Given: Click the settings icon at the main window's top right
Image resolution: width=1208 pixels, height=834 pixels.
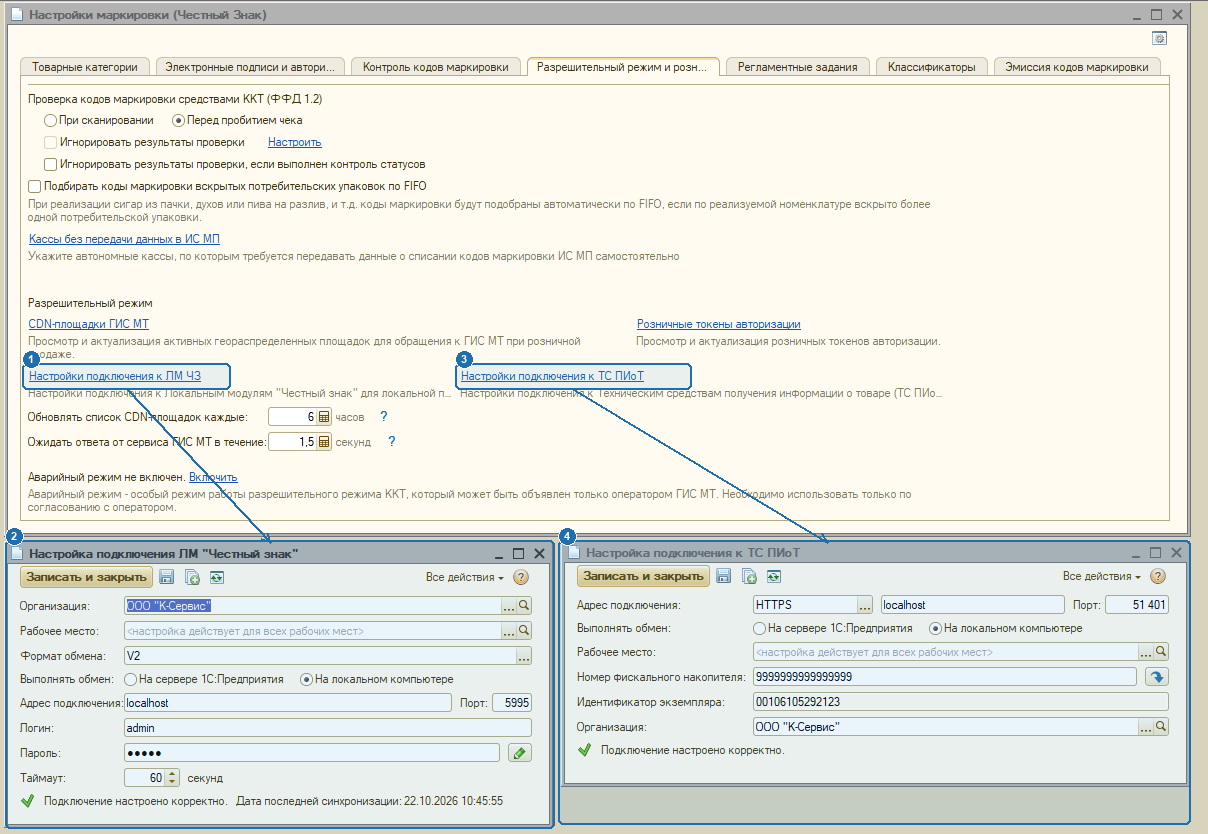Looking at the screenshot, I should pyautogui.click(x=1160, y=38).
